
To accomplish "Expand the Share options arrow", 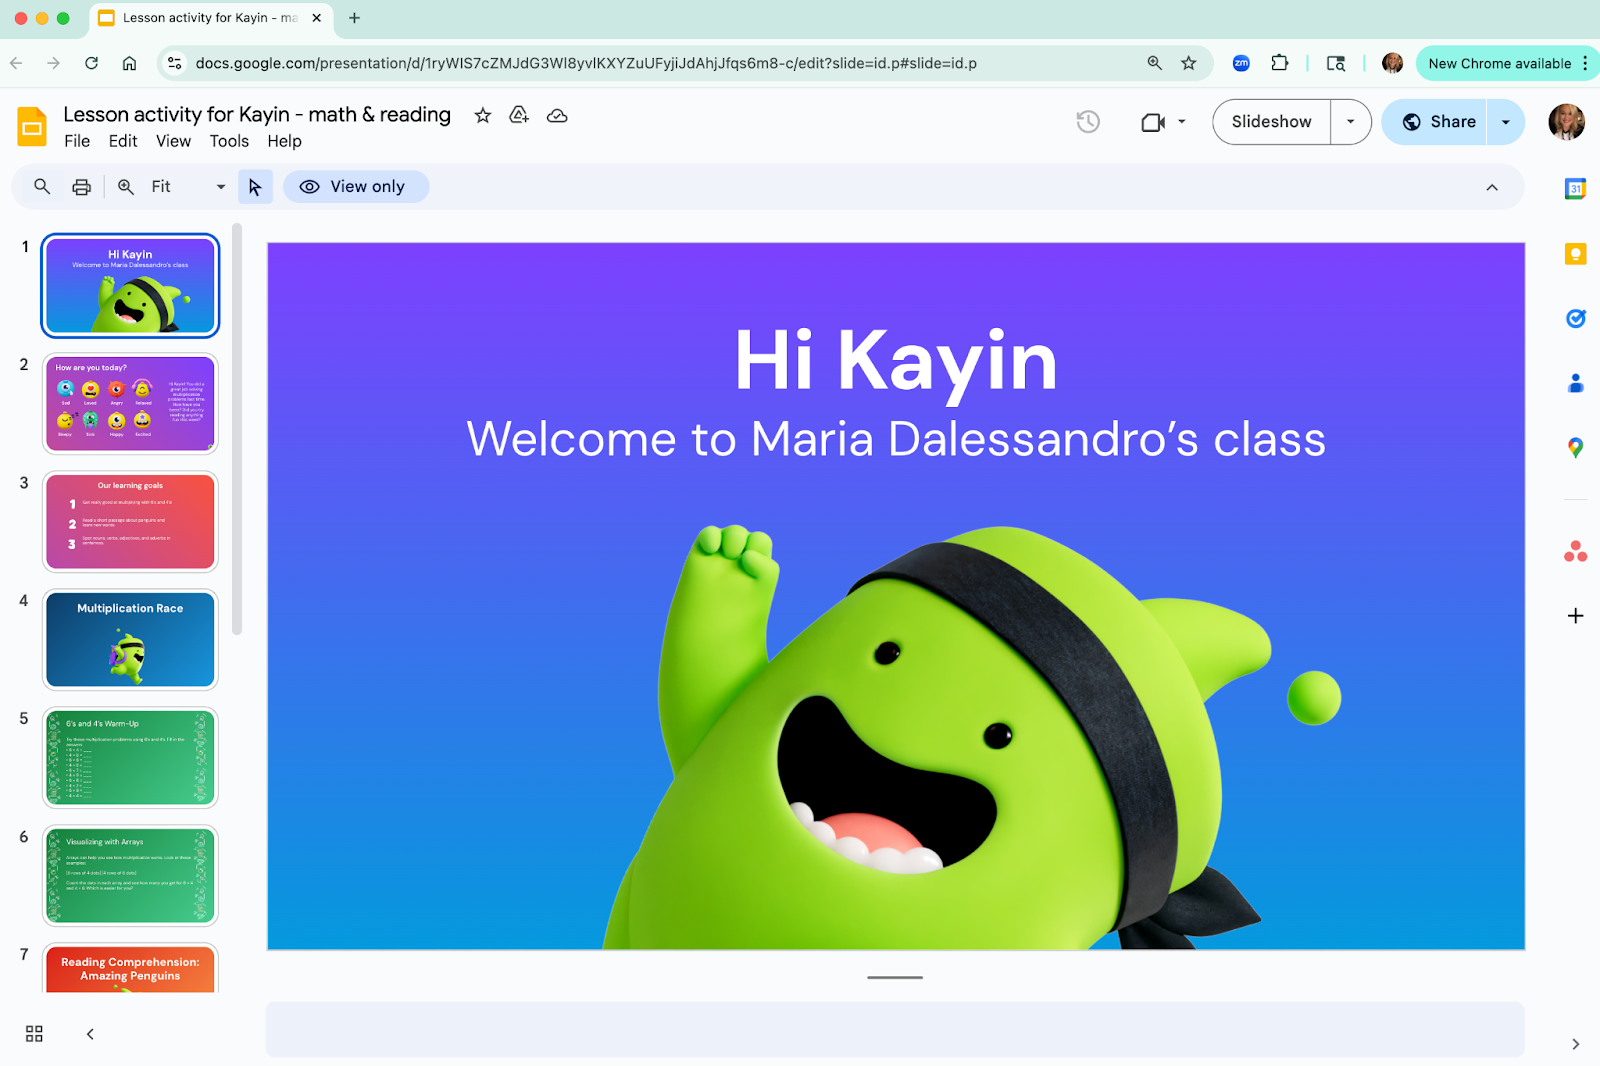I will point(1505,122).
